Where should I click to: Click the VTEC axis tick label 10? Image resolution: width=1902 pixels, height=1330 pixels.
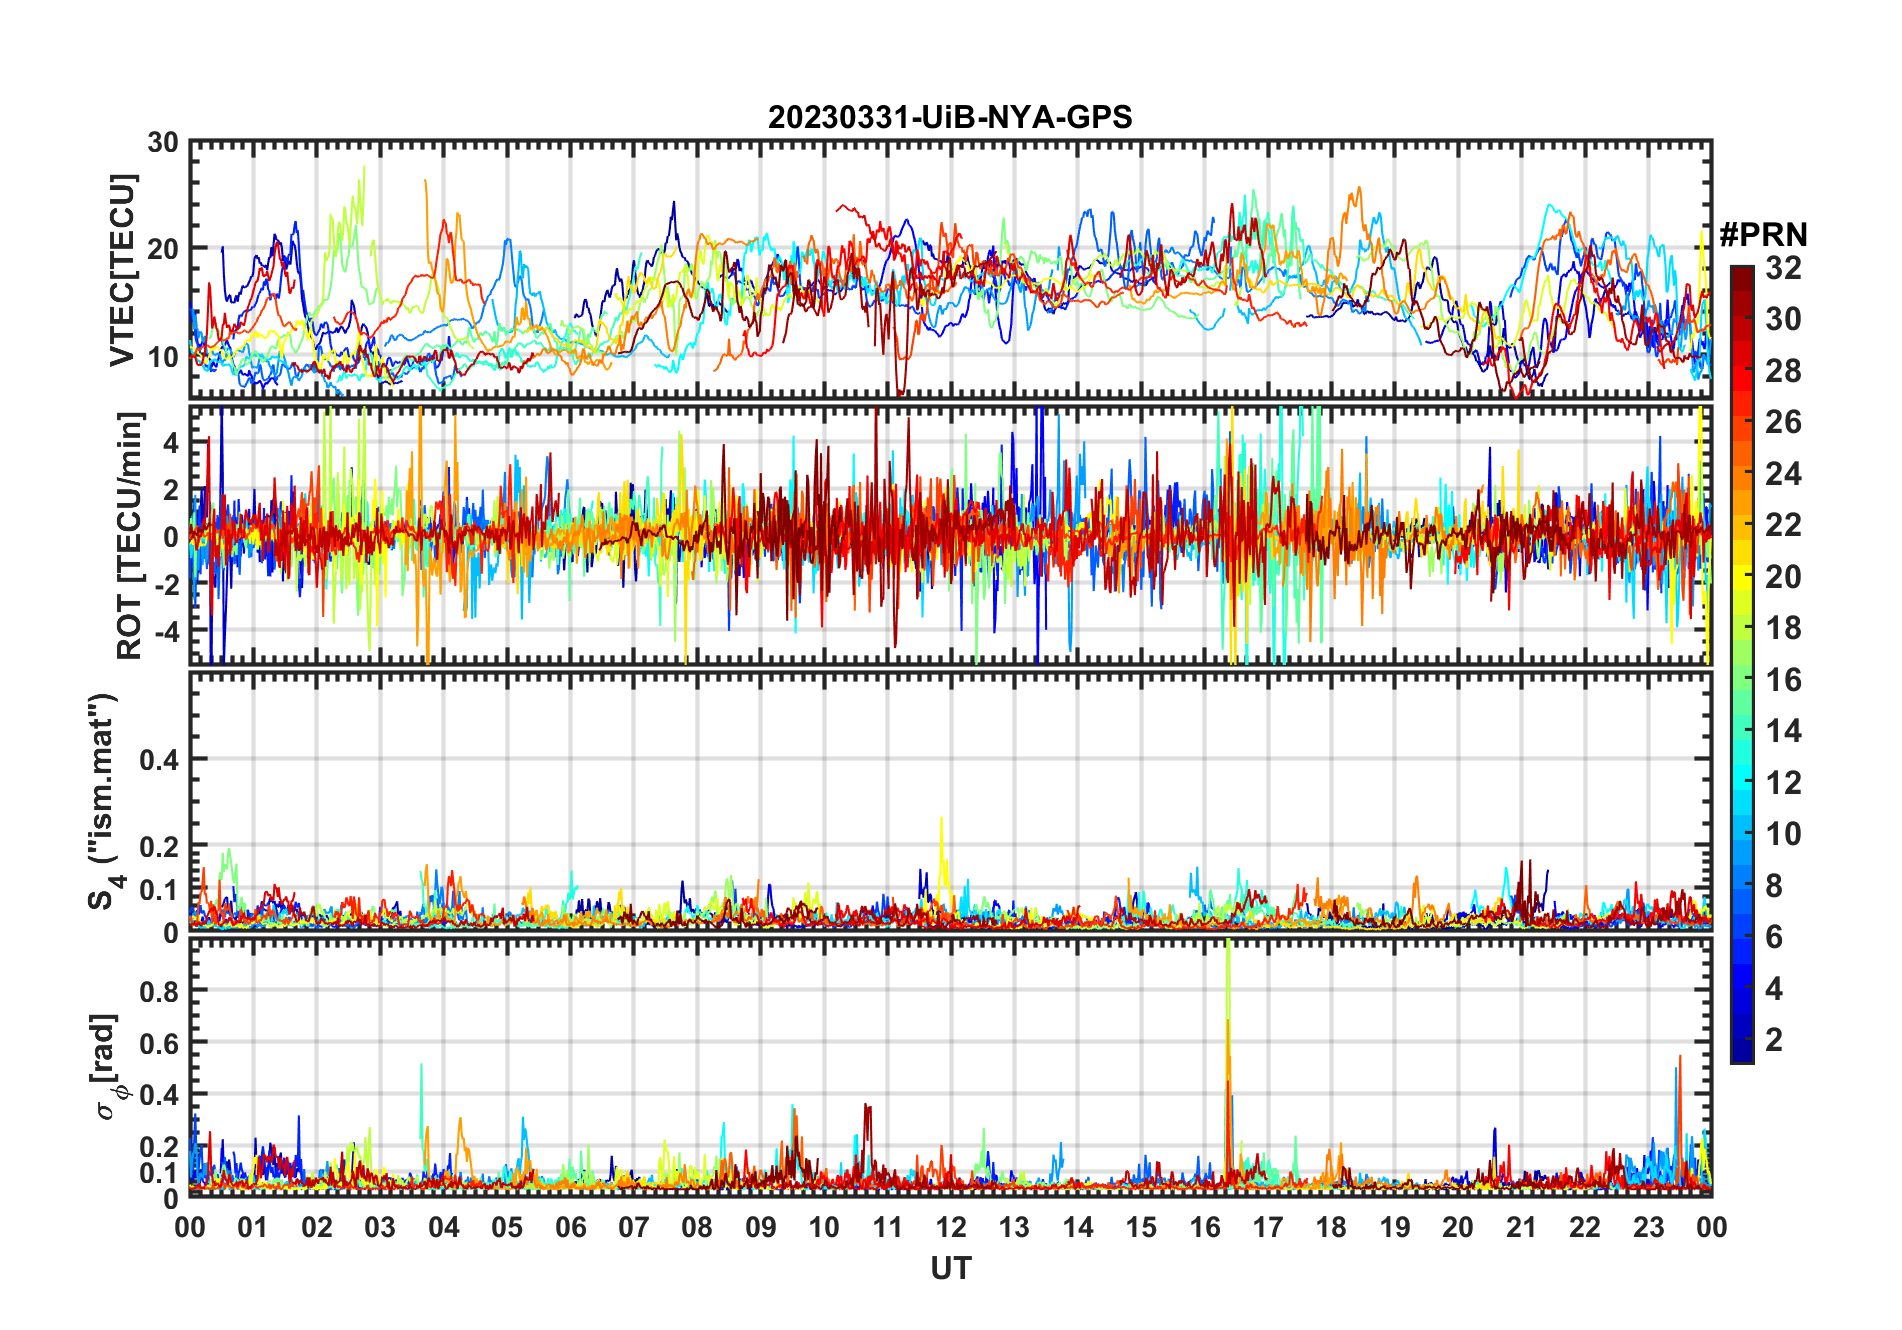[163, 356]
